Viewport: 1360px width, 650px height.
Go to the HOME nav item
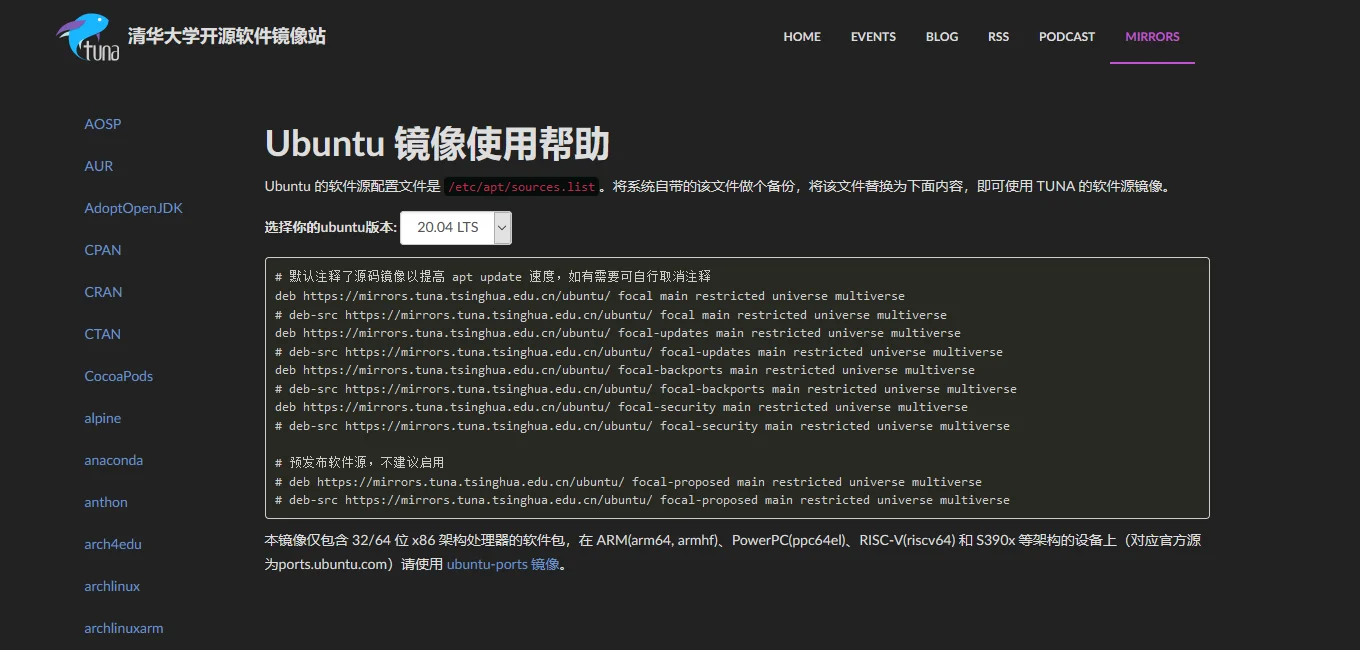coord(802,37)
